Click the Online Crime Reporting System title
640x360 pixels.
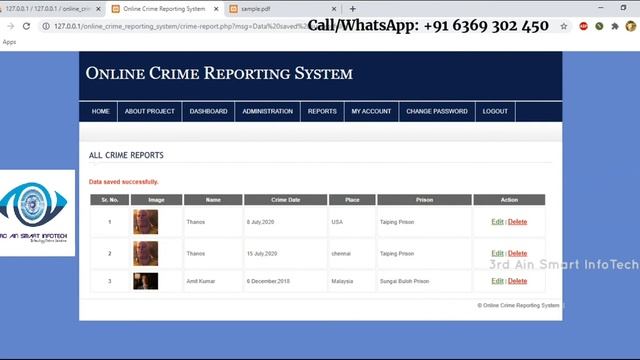219,73
